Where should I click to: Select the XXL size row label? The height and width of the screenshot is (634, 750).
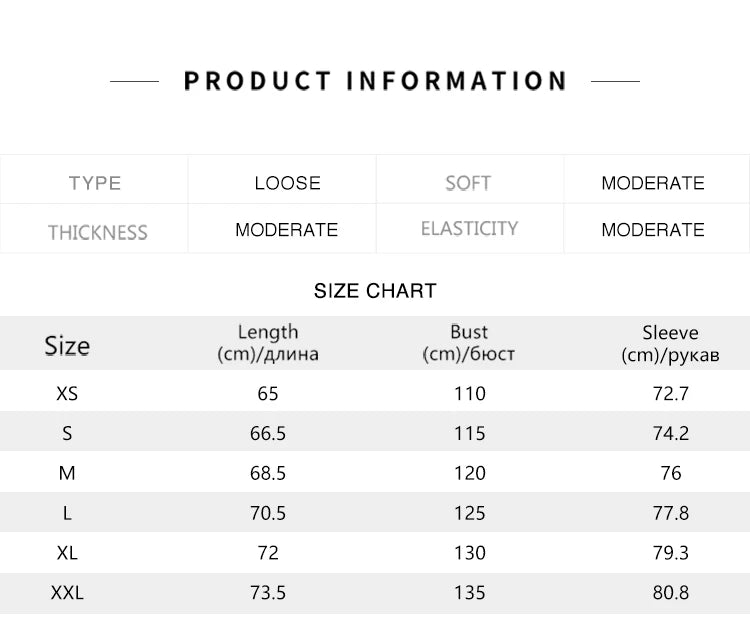click(67, 593)
